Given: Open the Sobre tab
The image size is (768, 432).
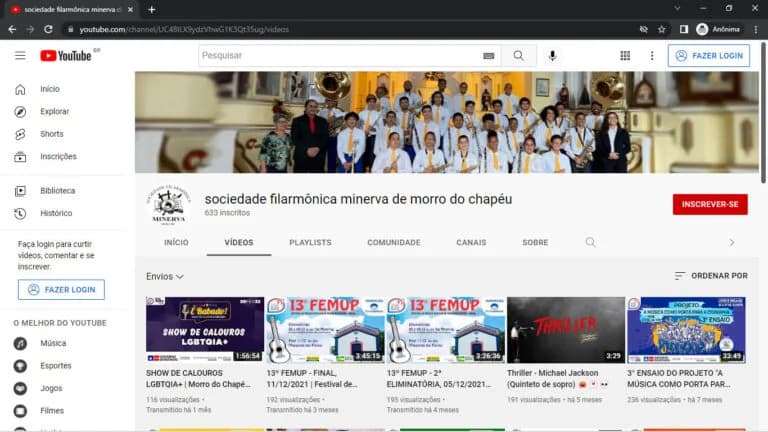Looking at the screenshot, I should click(x=535, y=243).
